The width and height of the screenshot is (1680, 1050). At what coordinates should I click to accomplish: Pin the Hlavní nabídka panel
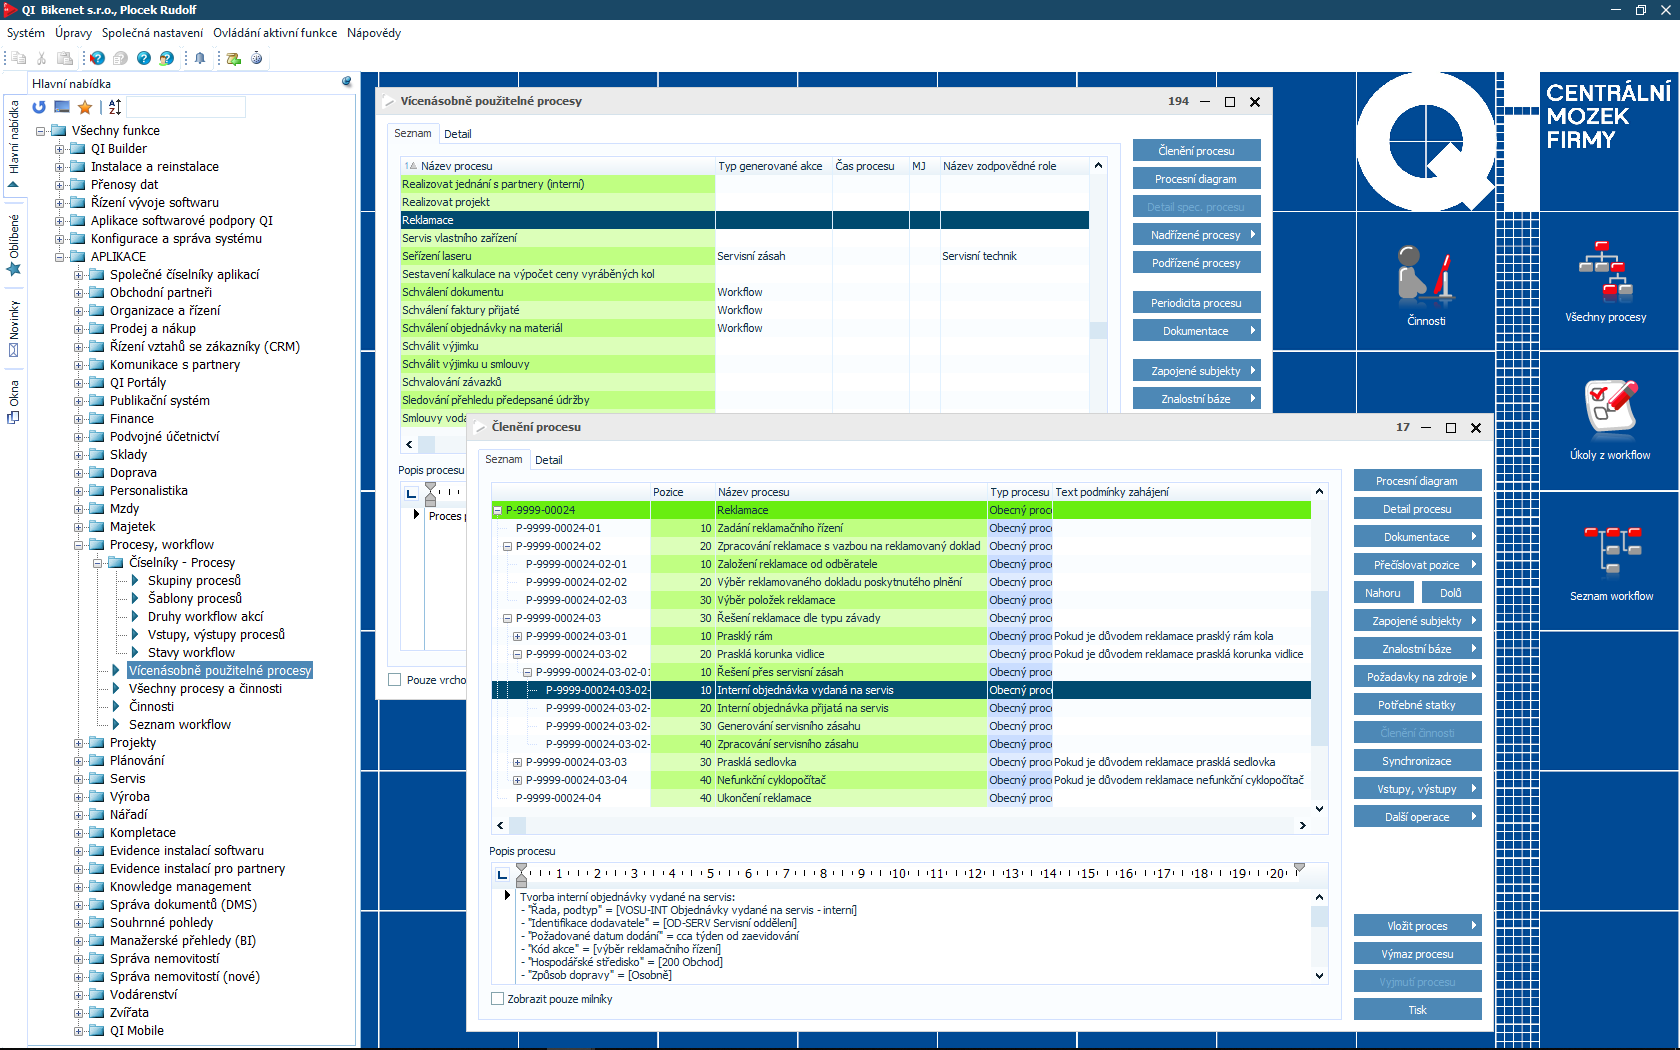click(347, 82)
